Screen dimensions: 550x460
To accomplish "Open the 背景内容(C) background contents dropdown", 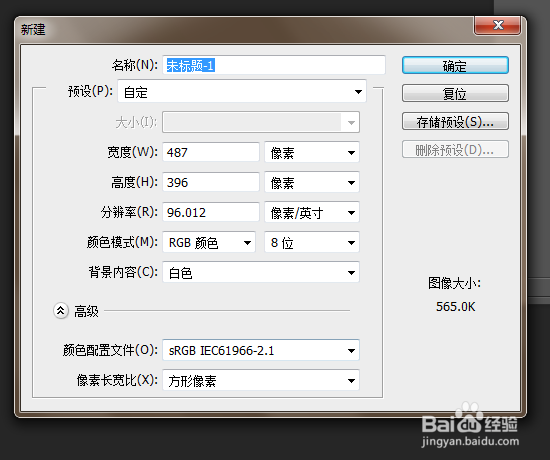I will (x=261, y=272).
